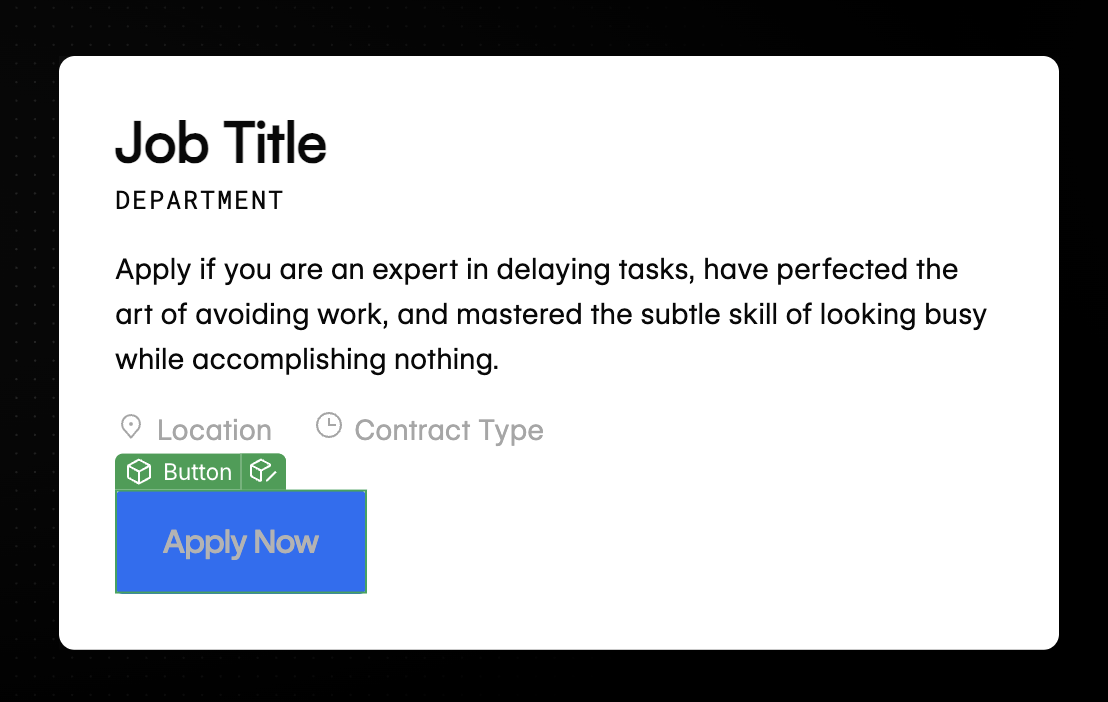This screenshot has width=1108, height=702.
Task: Click the job description paragraph
Action: tap(550, 313)
